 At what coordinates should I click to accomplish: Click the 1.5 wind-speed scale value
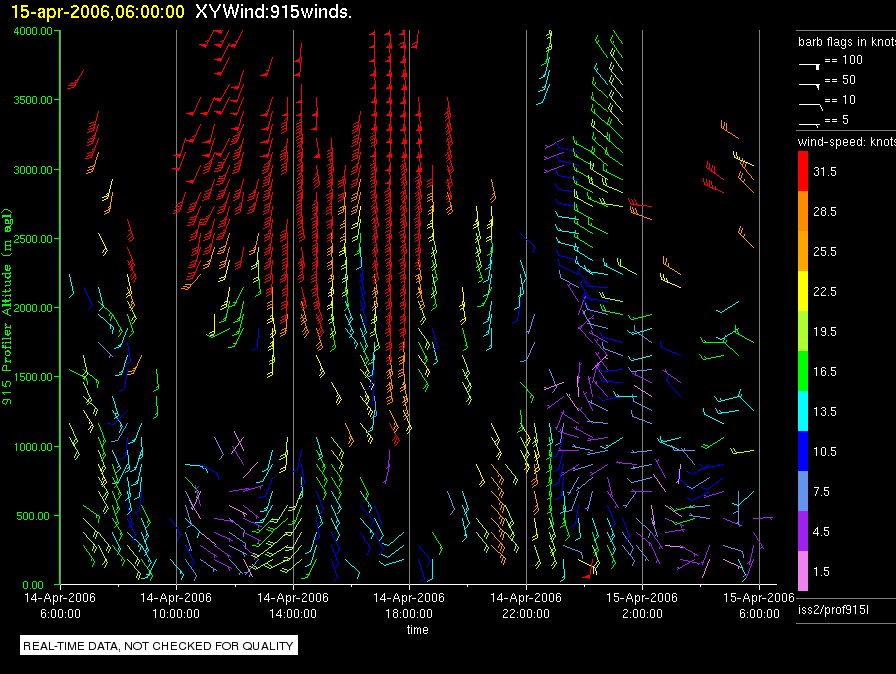(x=821, y=571)
